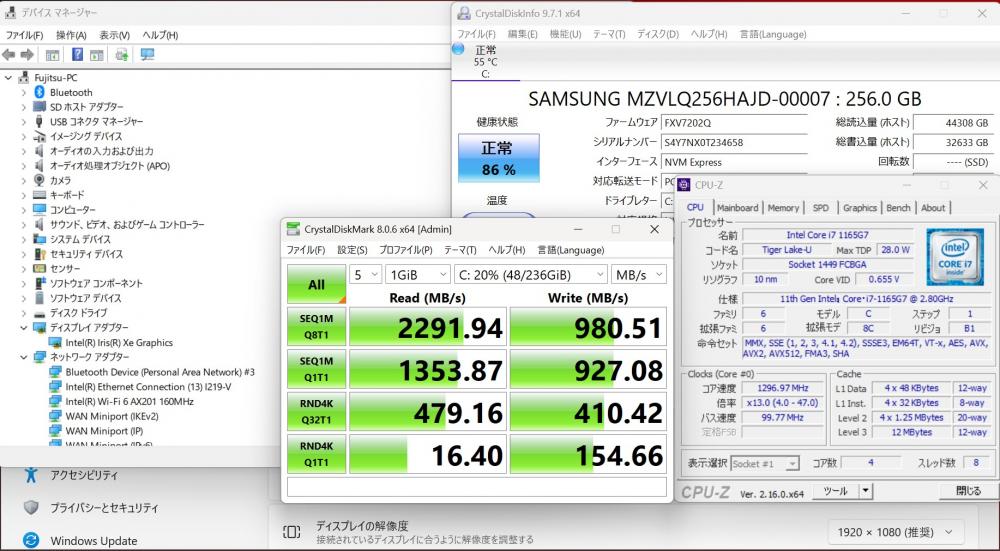
Task: Click the Socket #1 selection combo in CPU-Z
Action: 765,464
